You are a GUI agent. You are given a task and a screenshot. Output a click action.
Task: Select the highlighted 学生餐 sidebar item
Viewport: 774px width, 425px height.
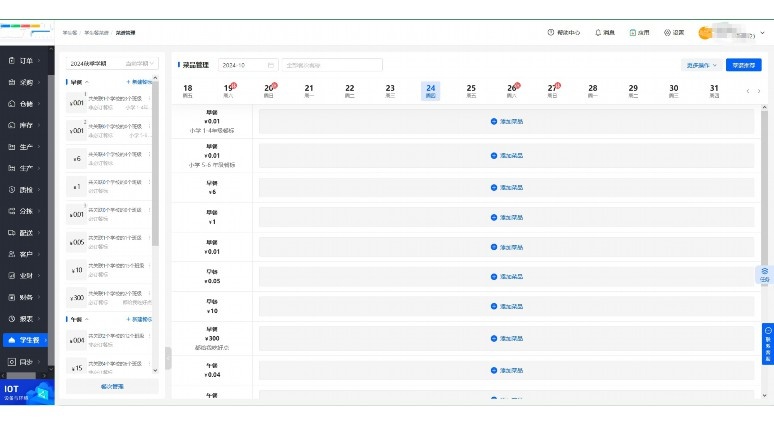(26, 340)
